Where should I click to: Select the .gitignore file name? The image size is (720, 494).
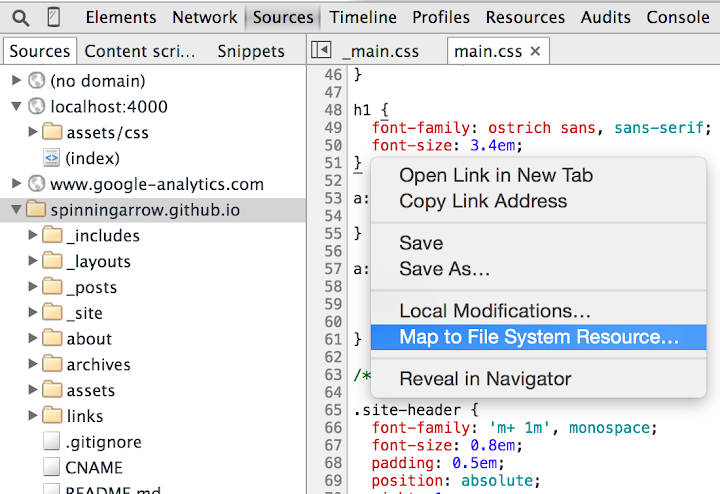tap(104, 442)
